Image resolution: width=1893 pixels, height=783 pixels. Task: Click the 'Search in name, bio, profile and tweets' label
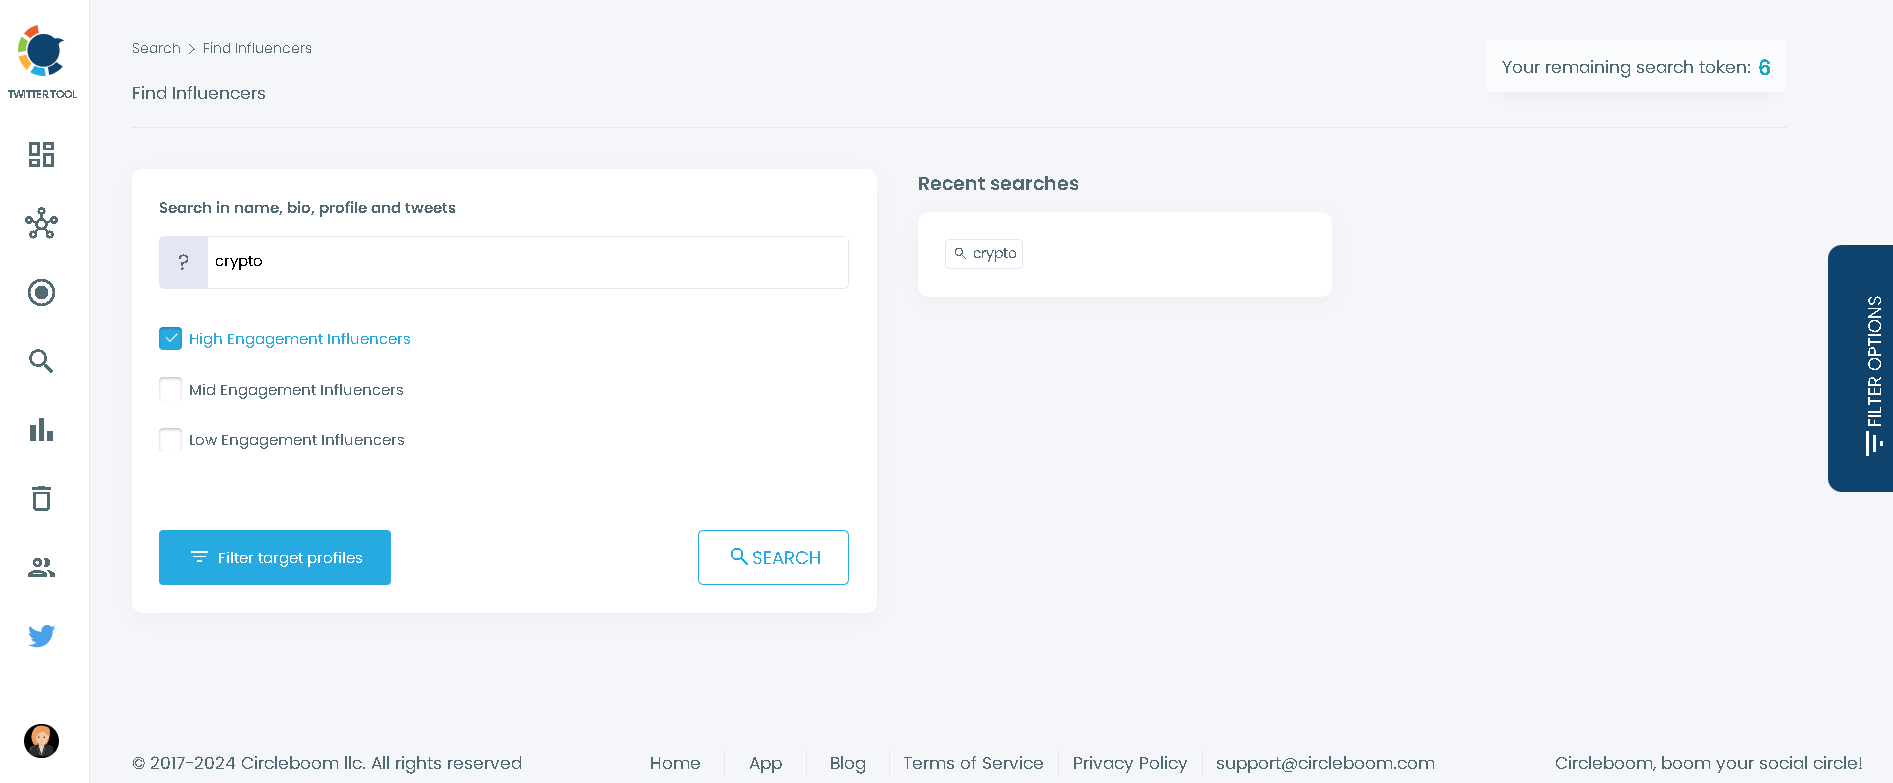click(307, 208)
